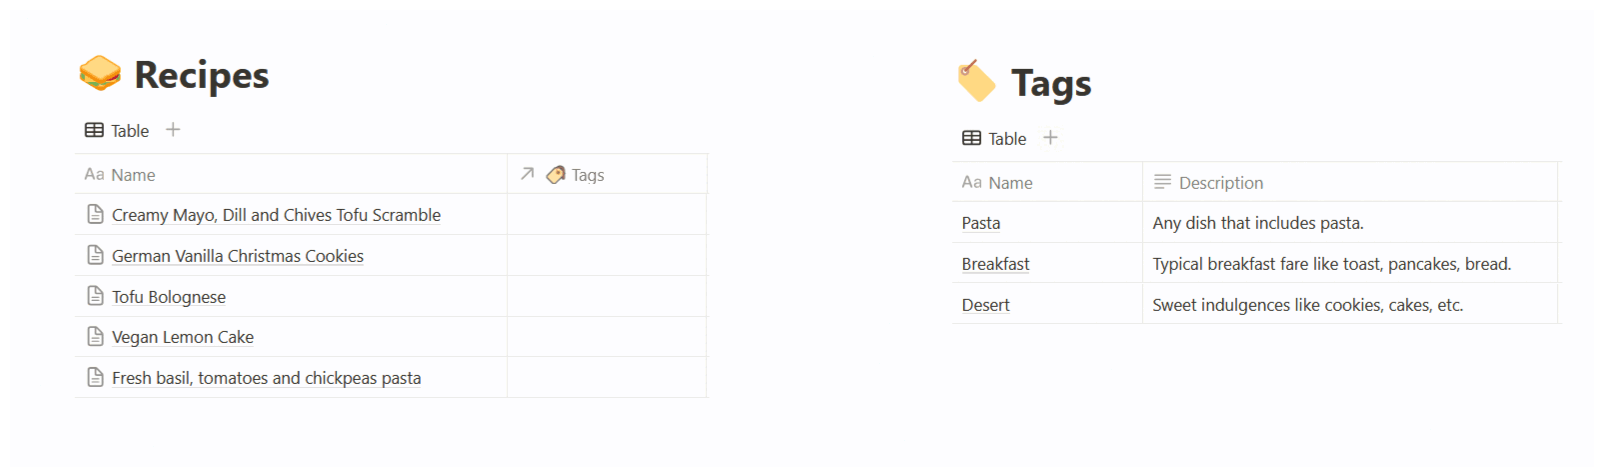The height and width of the screenshot is (476, 1604).
Task: Open the Description column header menu
Action: point(1220,183)
